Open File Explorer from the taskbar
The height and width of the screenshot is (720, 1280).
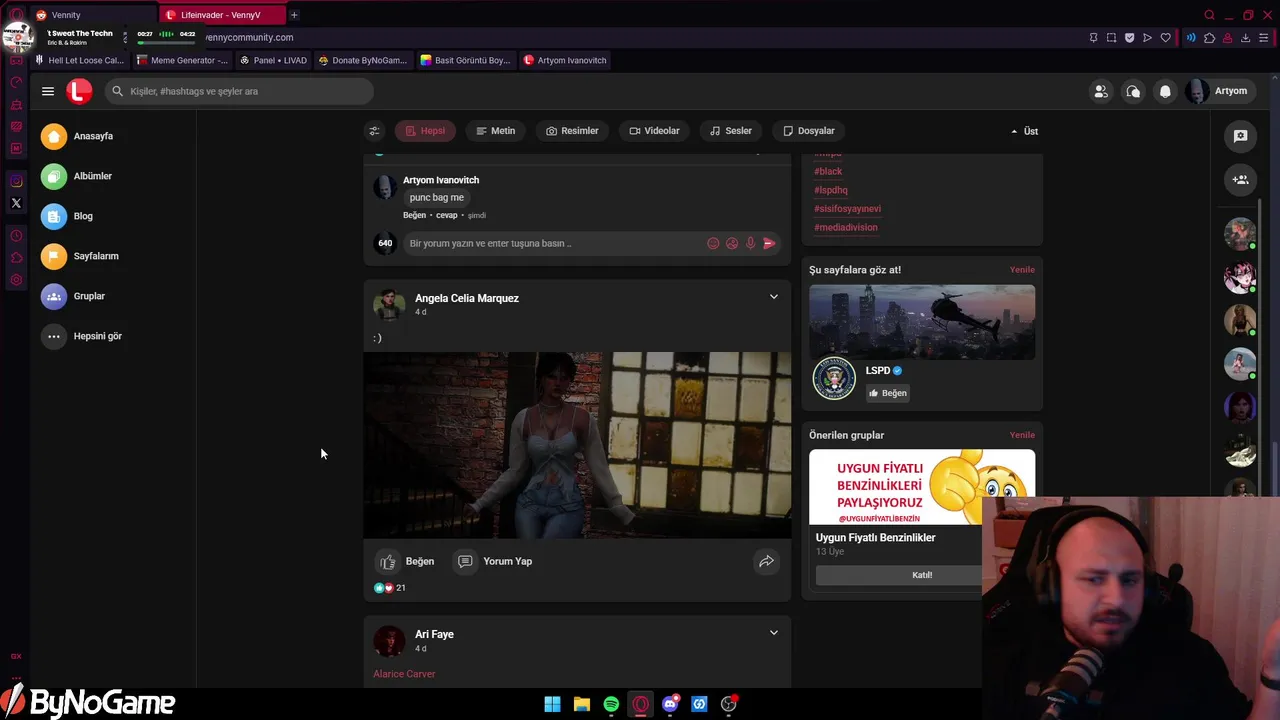click(581, 704)
